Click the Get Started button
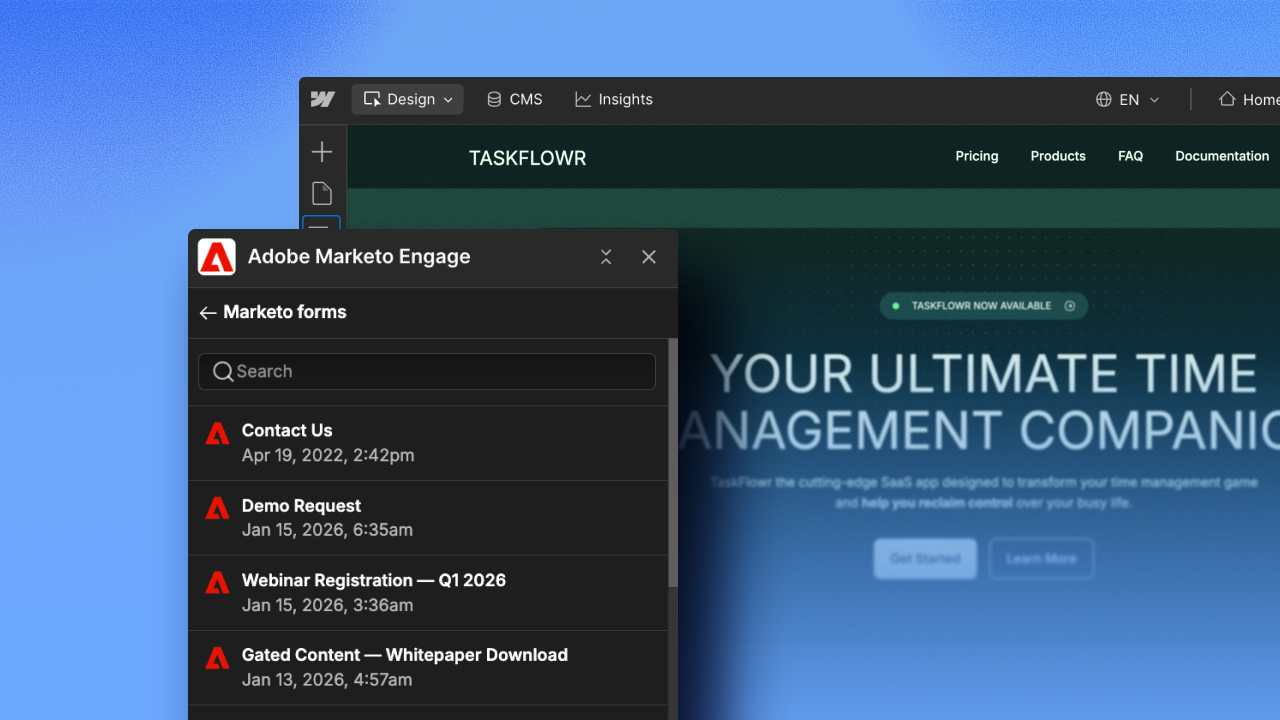The height and width of the screenshot is (720, 1280). pos(924,558)
